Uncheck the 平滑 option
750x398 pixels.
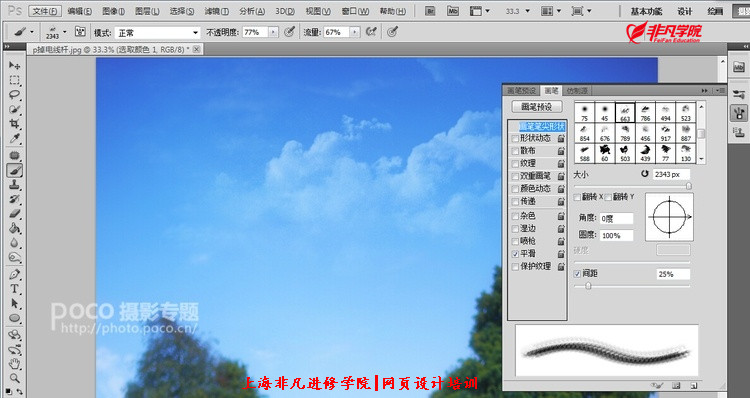tap(515, 254)
